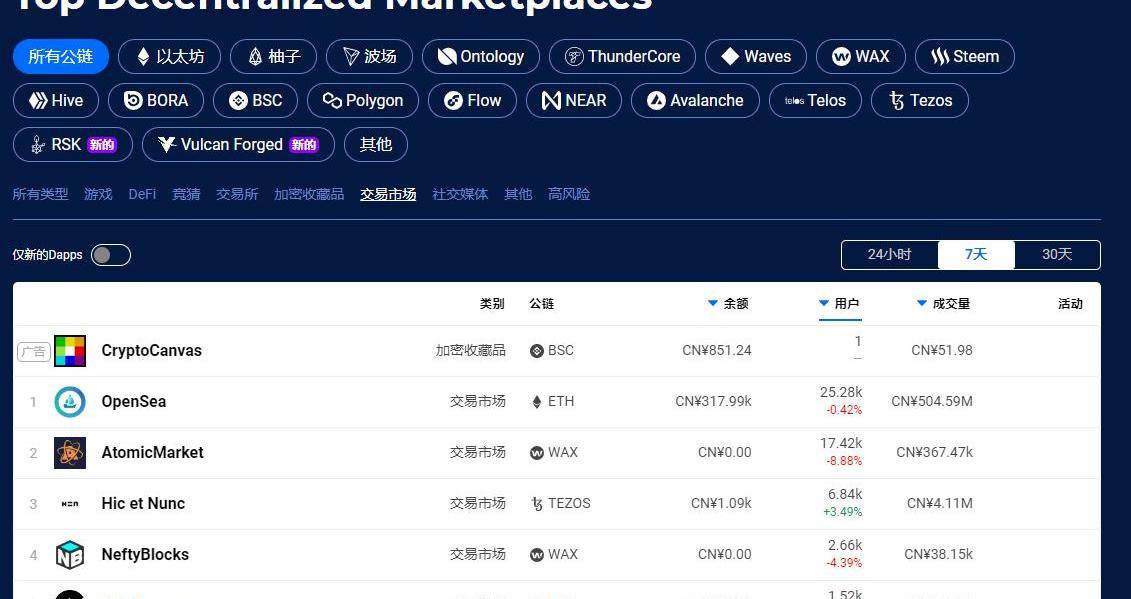1131x599 pixels.
Task: Toggle the 仅新的Dapps switch
Action: pos(111,255)
